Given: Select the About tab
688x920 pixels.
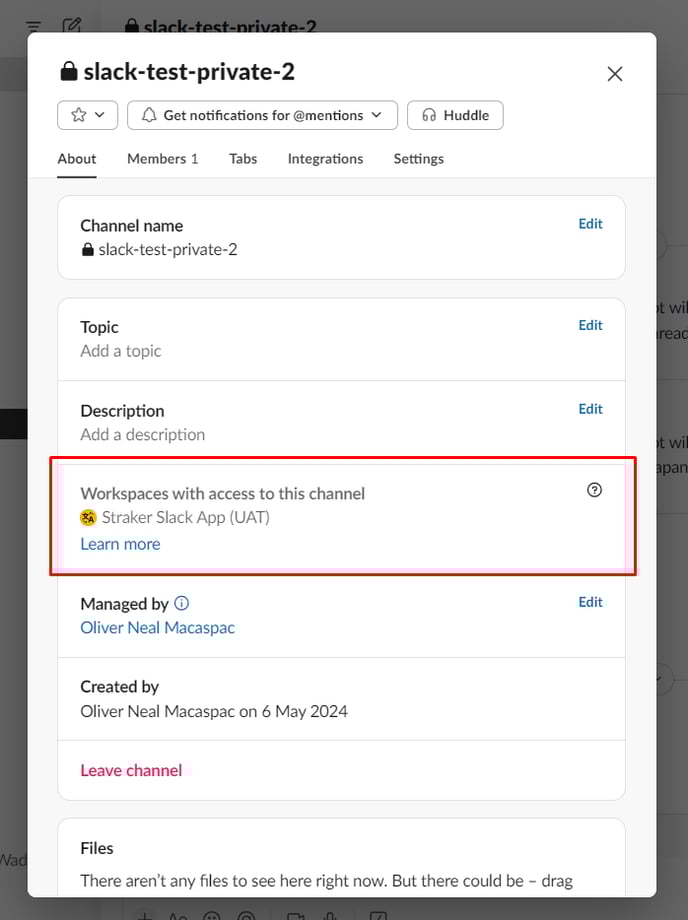Looking at the screenshot, I should 77,158.
